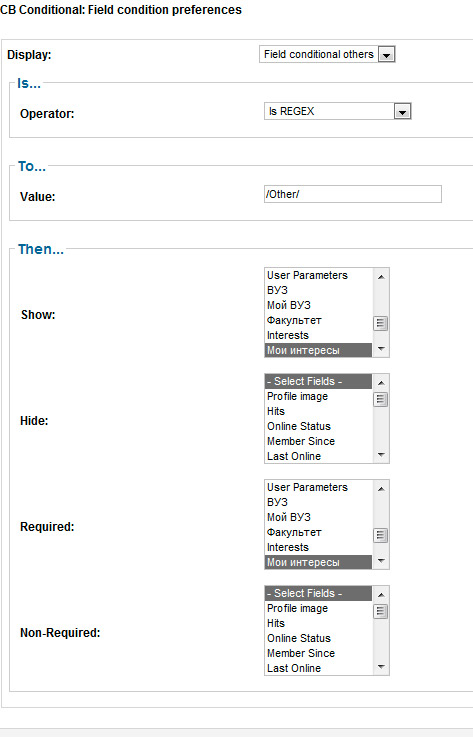Screen dimensions: 473x737
Task: Click the Non-Required list's down scroll arrow
Action: tap(381, 666)
